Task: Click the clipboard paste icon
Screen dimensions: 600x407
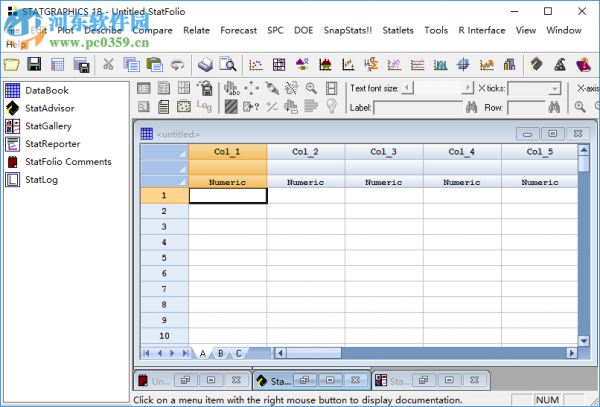Action: pos(155,64)
